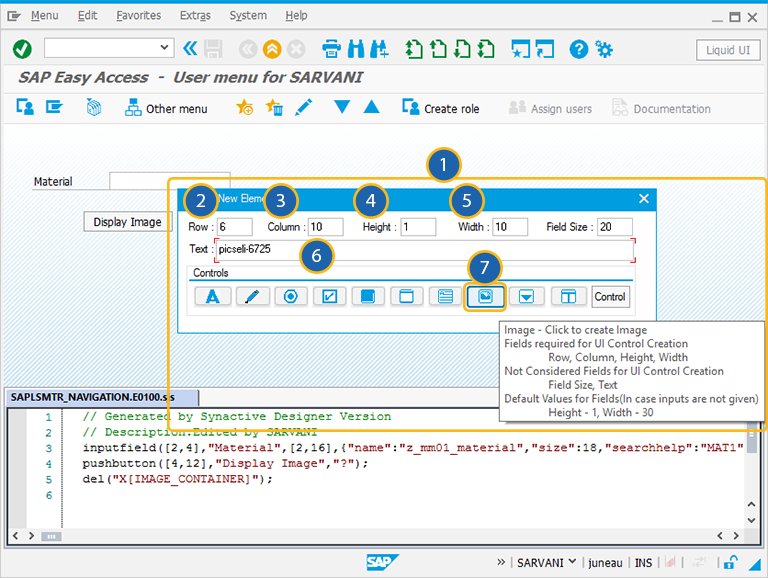Select the Input field pencil control icon
The width and height of the screenshot is (768, 578).
(252, 296)
